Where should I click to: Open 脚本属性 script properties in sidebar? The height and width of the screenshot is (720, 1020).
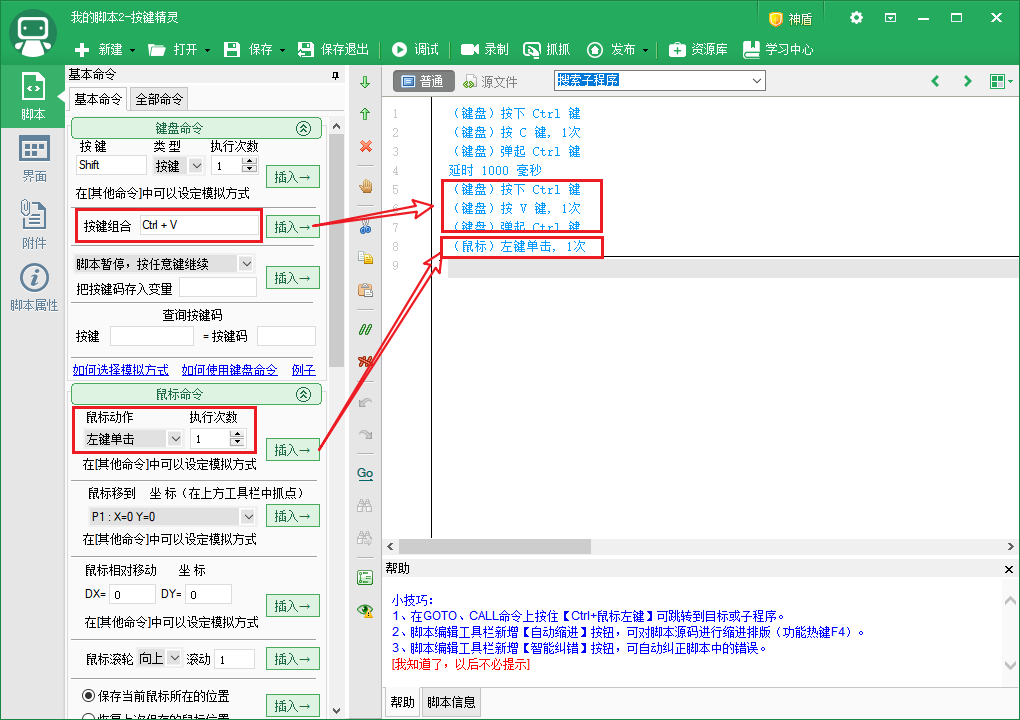[x=34, y=288]
